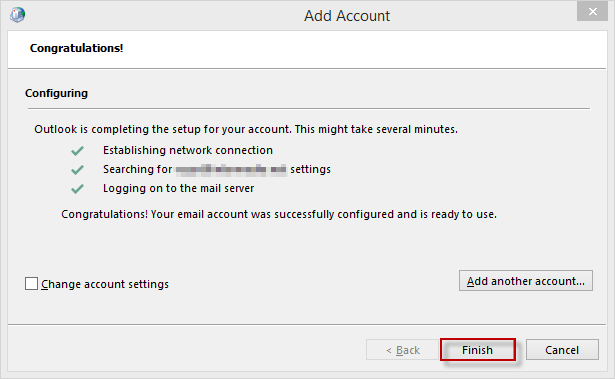
Task: Click the checkmark beside Searching for settings
Action: [77, 169]
